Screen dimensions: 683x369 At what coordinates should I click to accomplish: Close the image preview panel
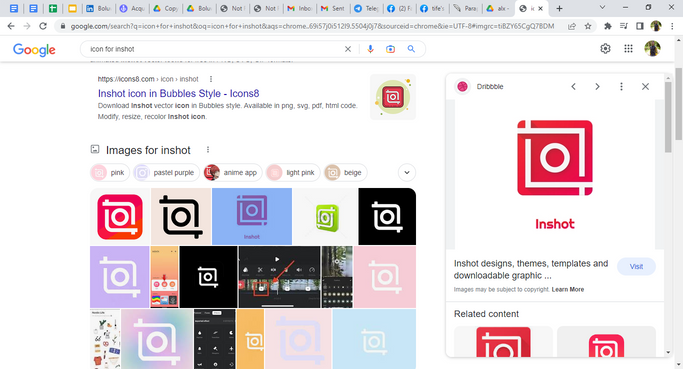coord(645,86)
